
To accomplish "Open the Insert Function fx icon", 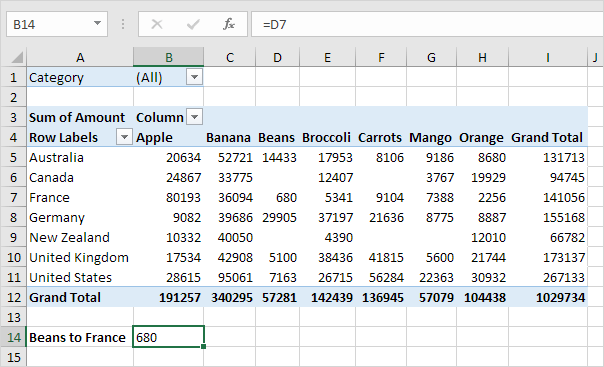I will (229, 24).
